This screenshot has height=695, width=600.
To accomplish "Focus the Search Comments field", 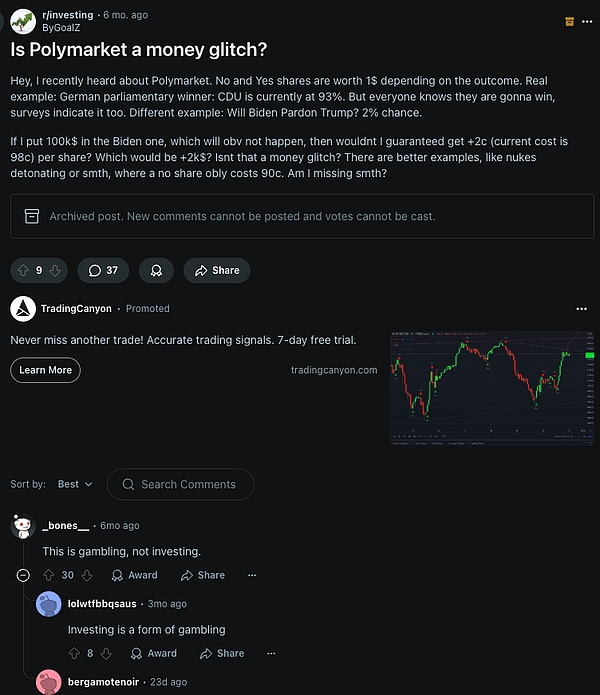I will click(188, 484).
